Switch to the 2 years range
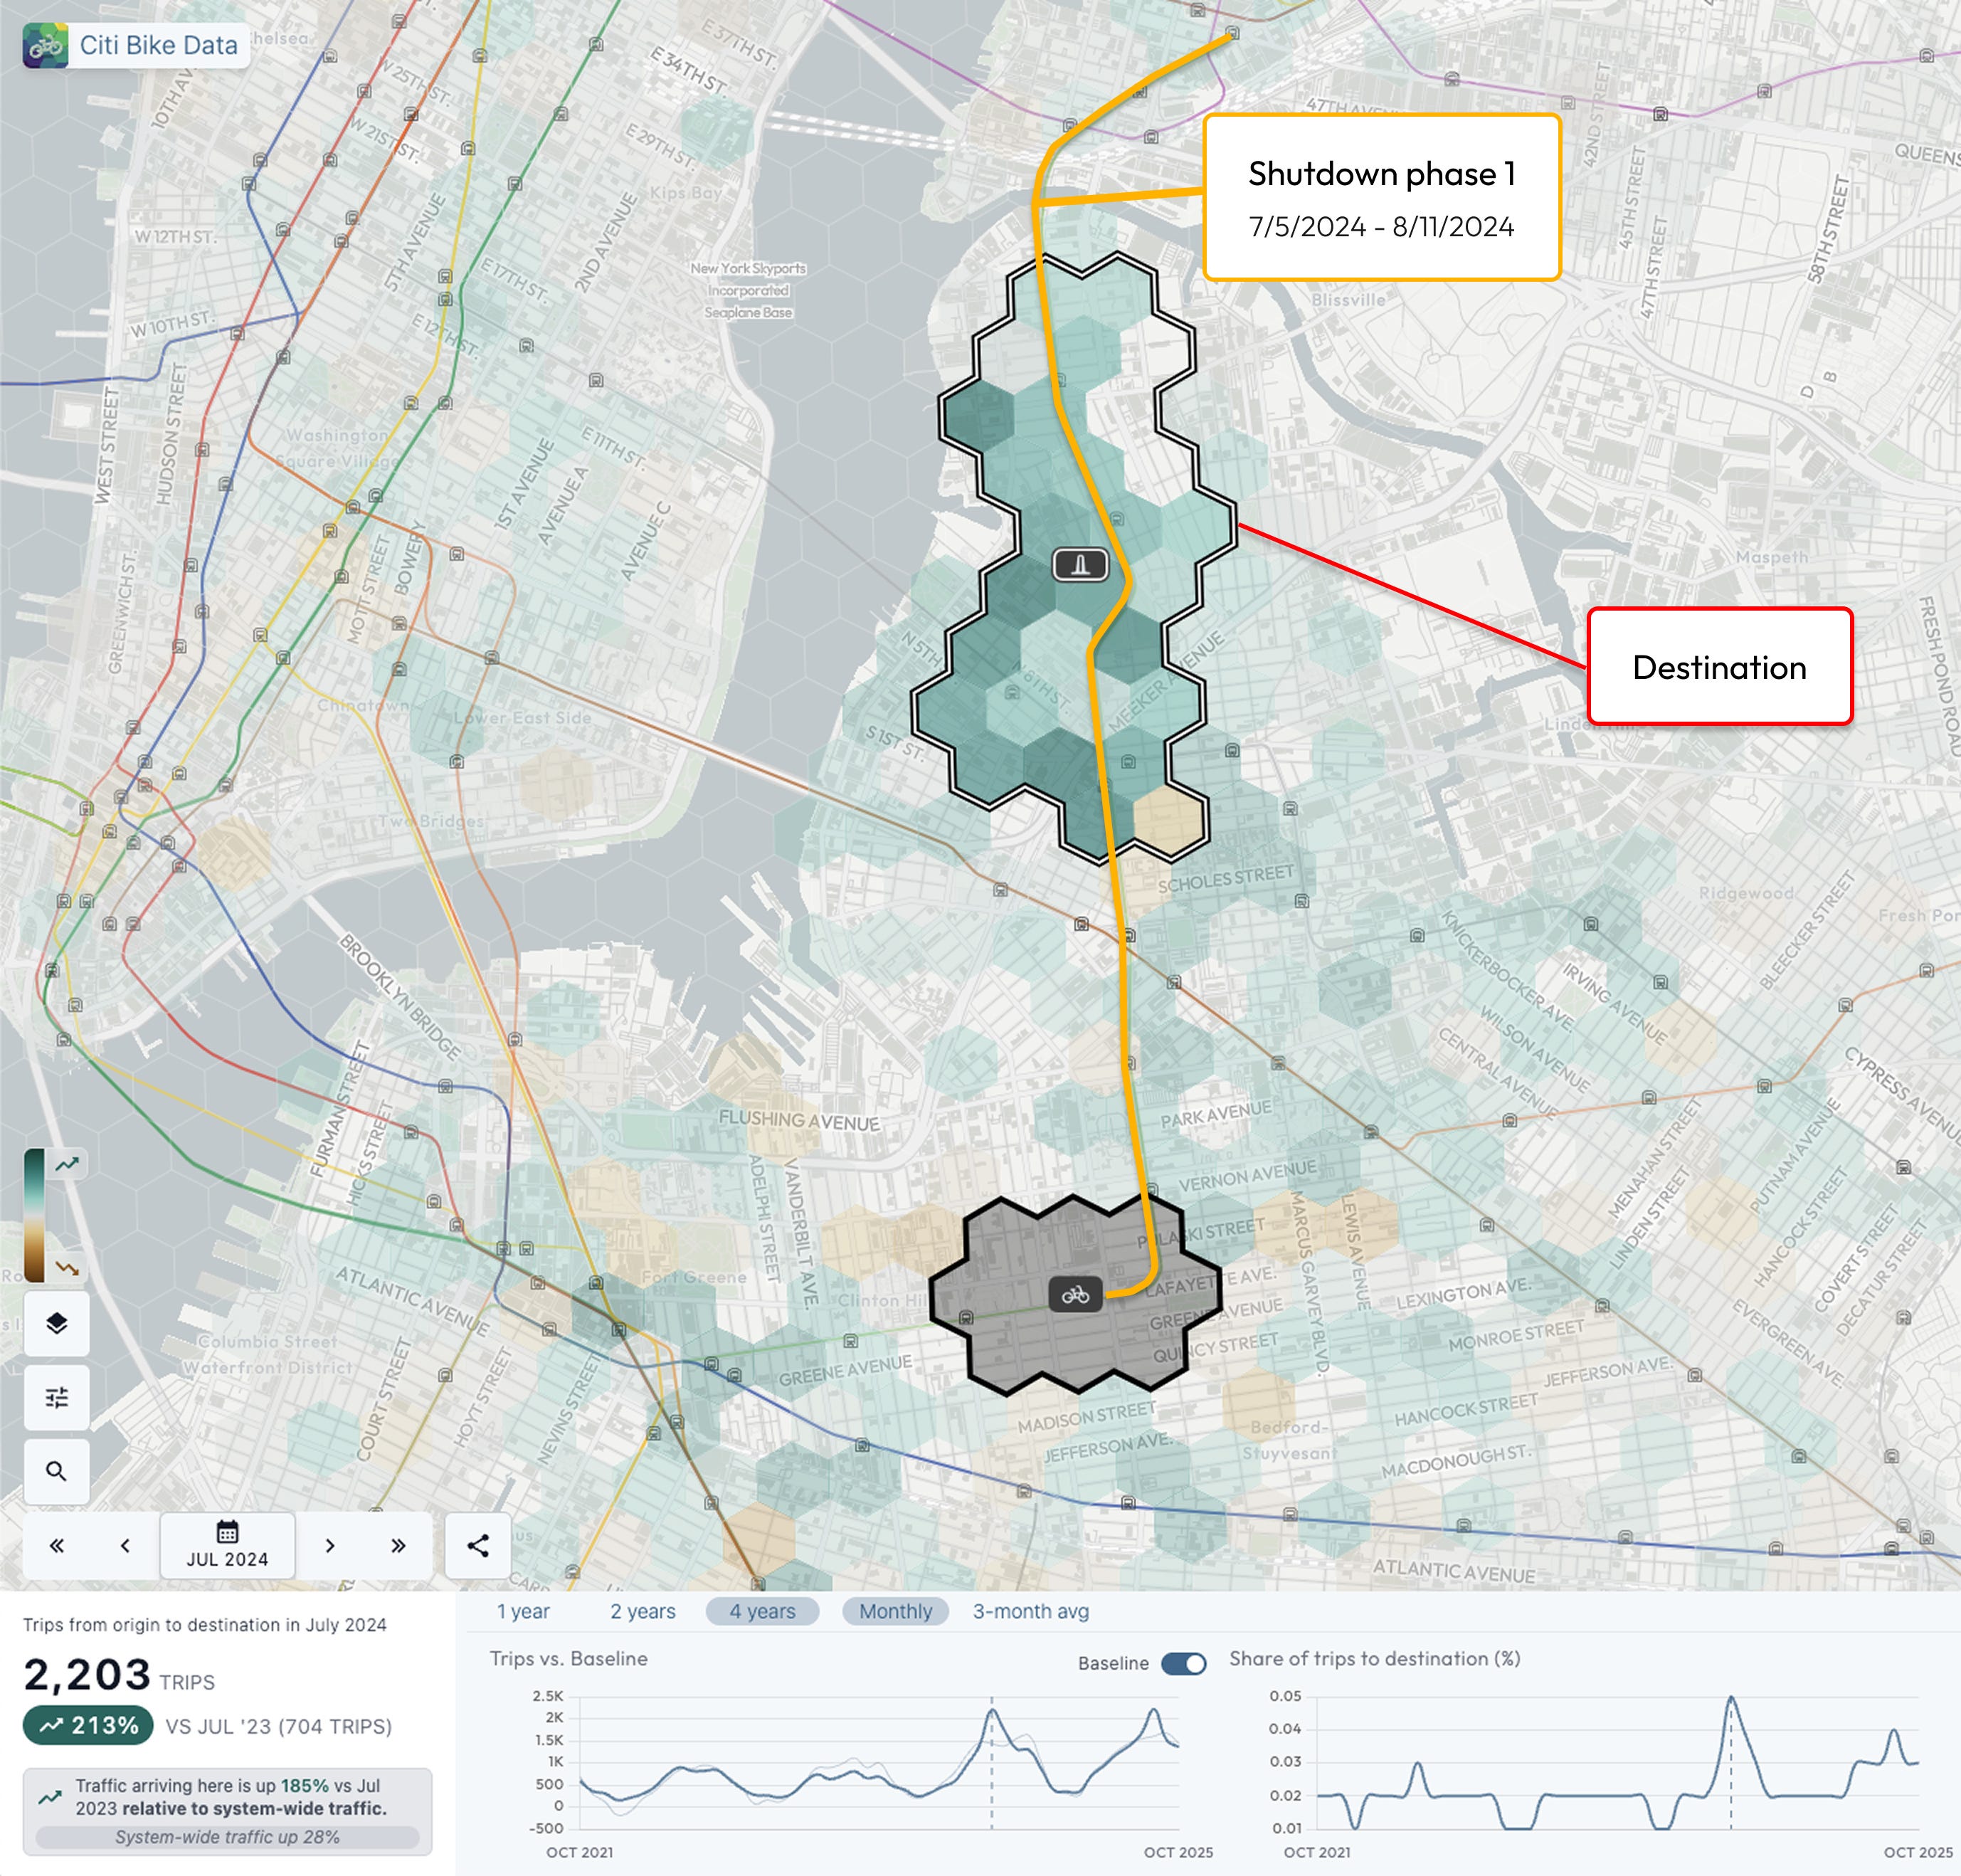Viewport: 1961px width, 1876px height. point(643,1611)
